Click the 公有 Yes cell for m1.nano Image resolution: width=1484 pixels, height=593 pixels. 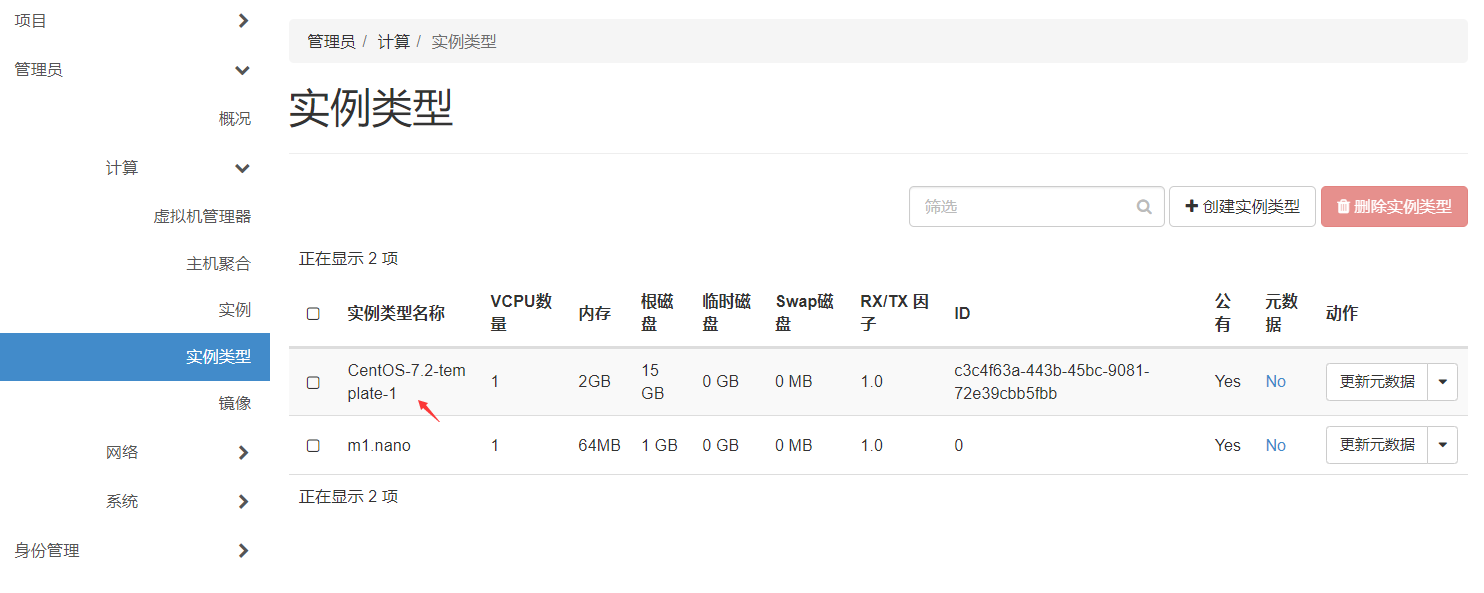[1227, 445]
